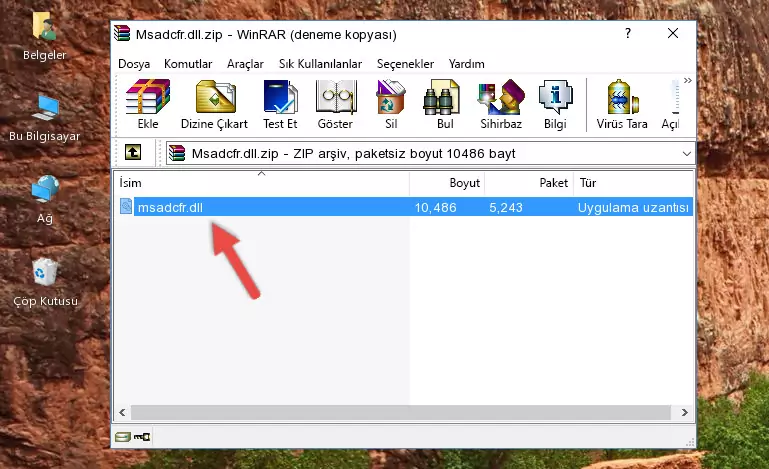Open the Yardım menu
The width and height of the screenshot is (769, 469).
[466, 64]
